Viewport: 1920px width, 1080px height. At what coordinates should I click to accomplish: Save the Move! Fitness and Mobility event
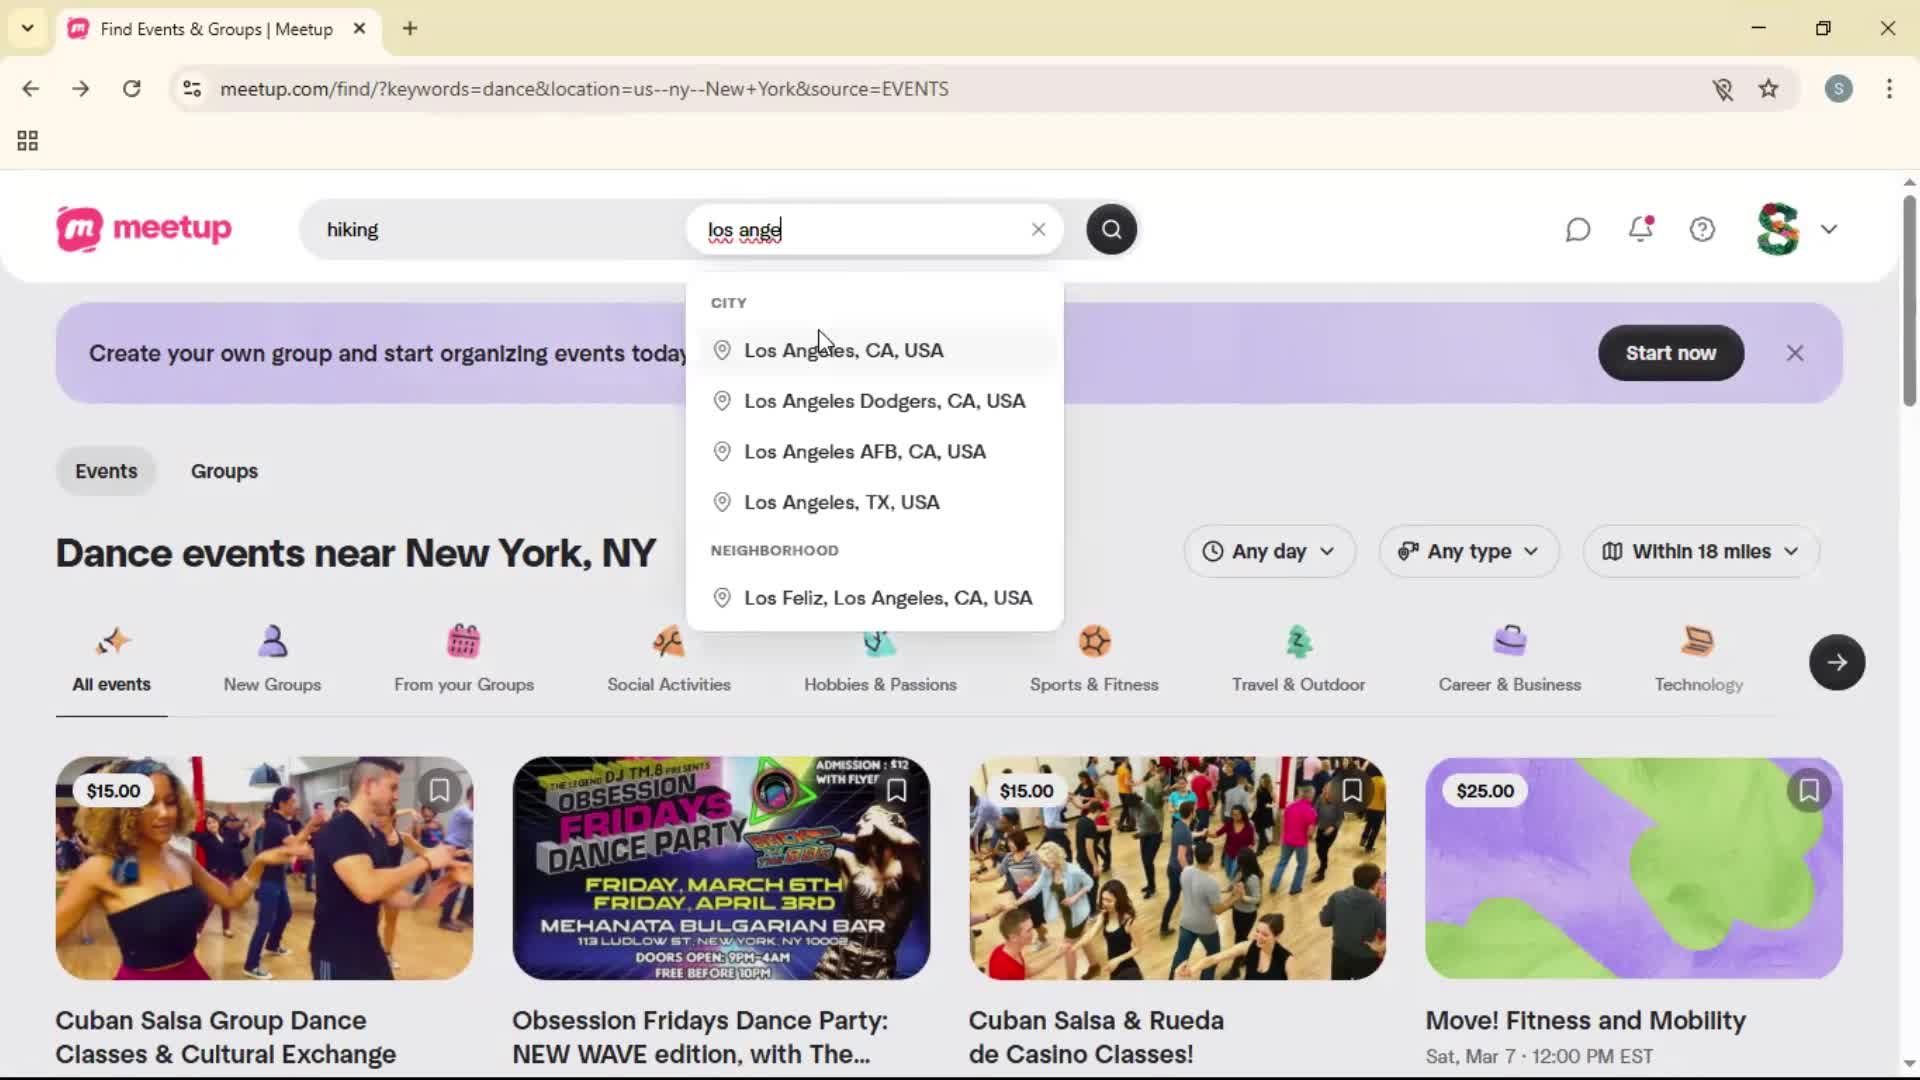point(1808,790)
